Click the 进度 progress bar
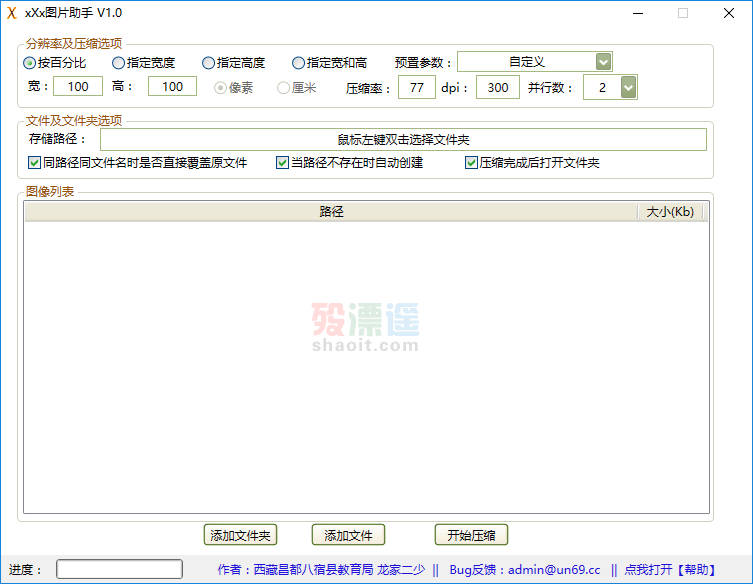 pyautogui.click(x=119, y=569)
